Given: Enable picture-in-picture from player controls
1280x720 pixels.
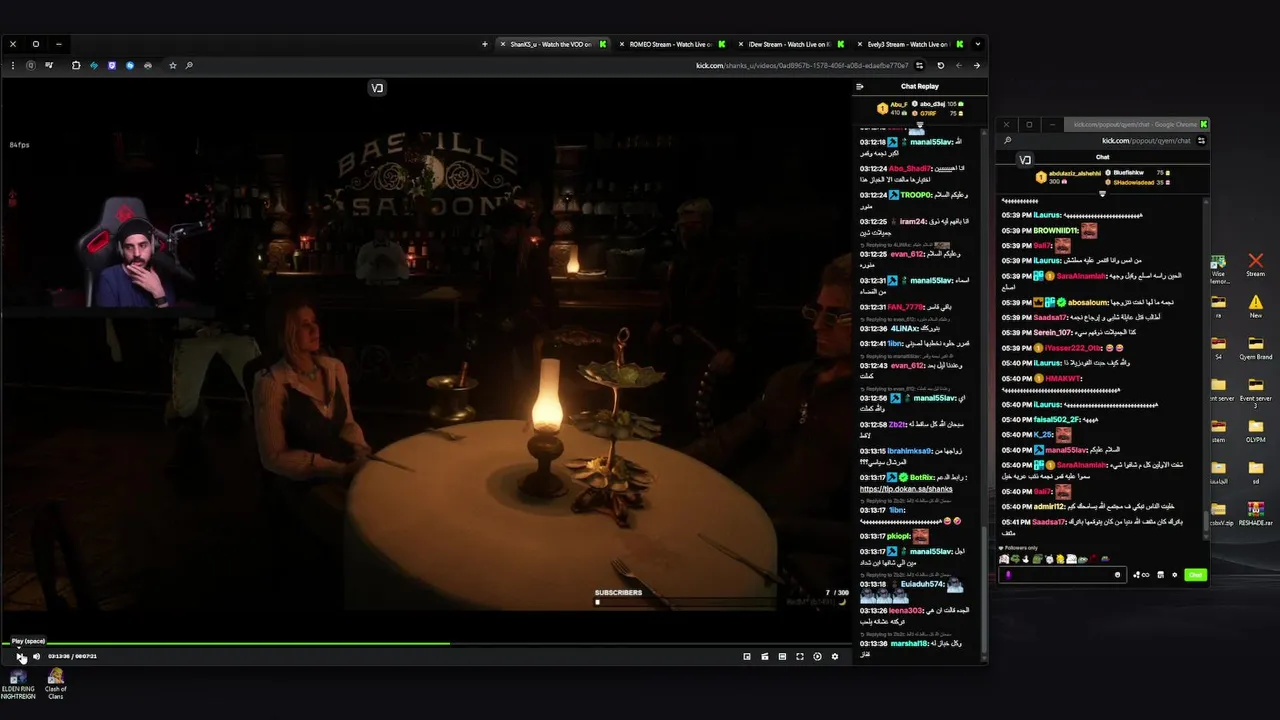Looking at the screenshot, I should 747,656.
